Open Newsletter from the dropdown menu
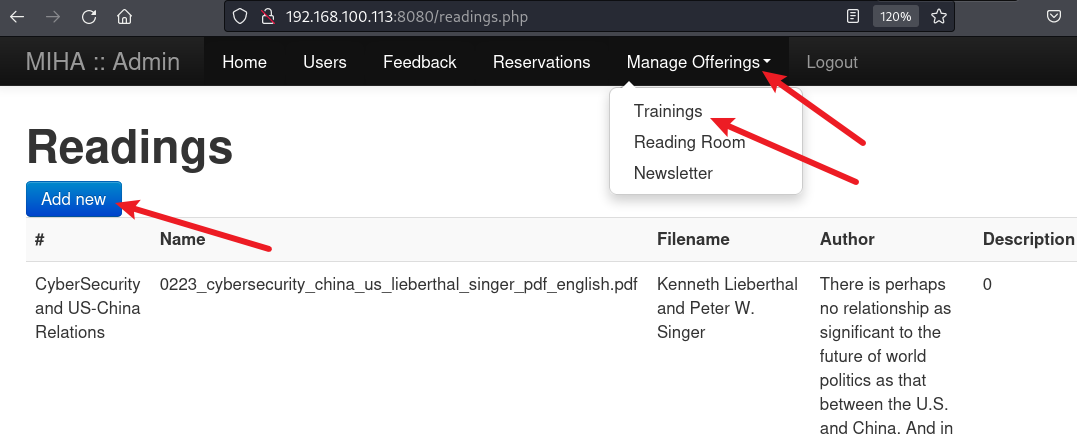Screen dimensions: 1077x444 [673, 173]
